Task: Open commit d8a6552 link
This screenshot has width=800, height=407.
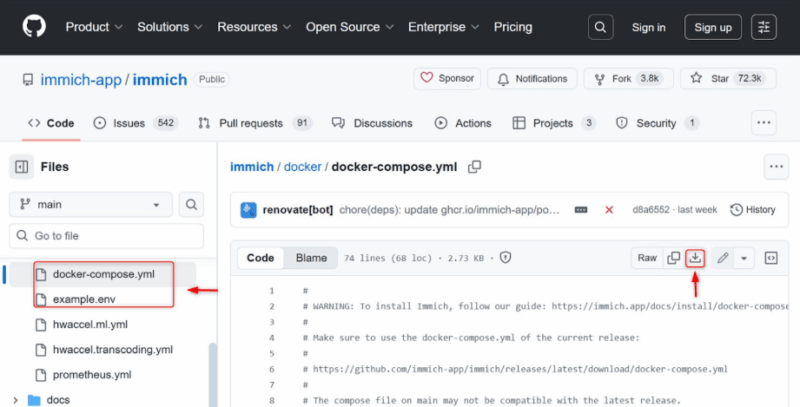Action: 651,210
